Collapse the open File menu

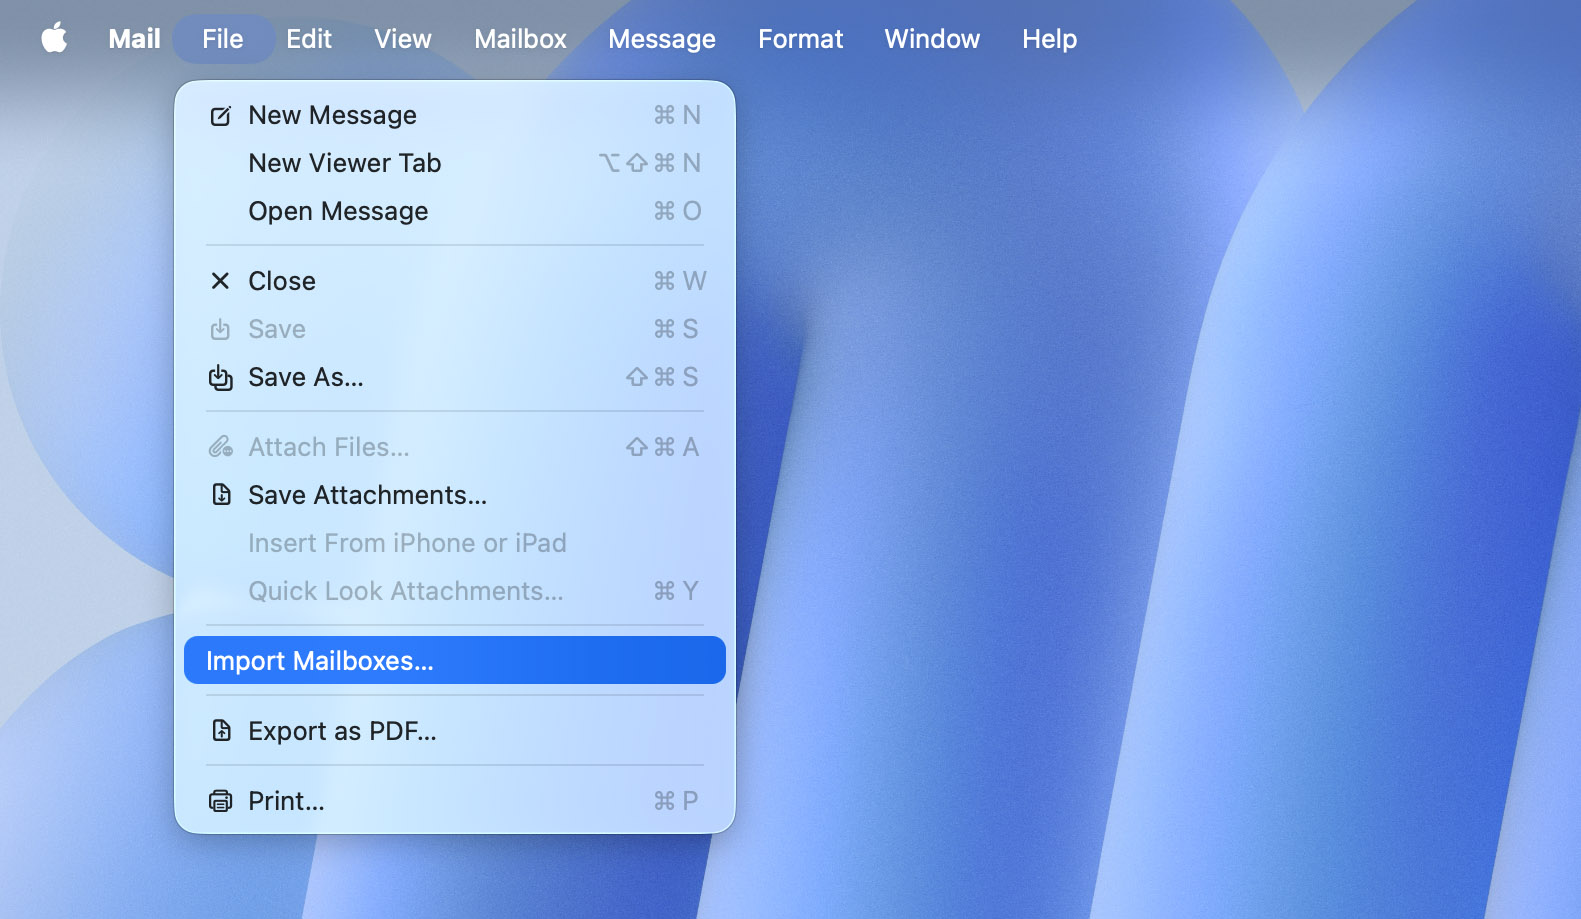pos(222,39)
